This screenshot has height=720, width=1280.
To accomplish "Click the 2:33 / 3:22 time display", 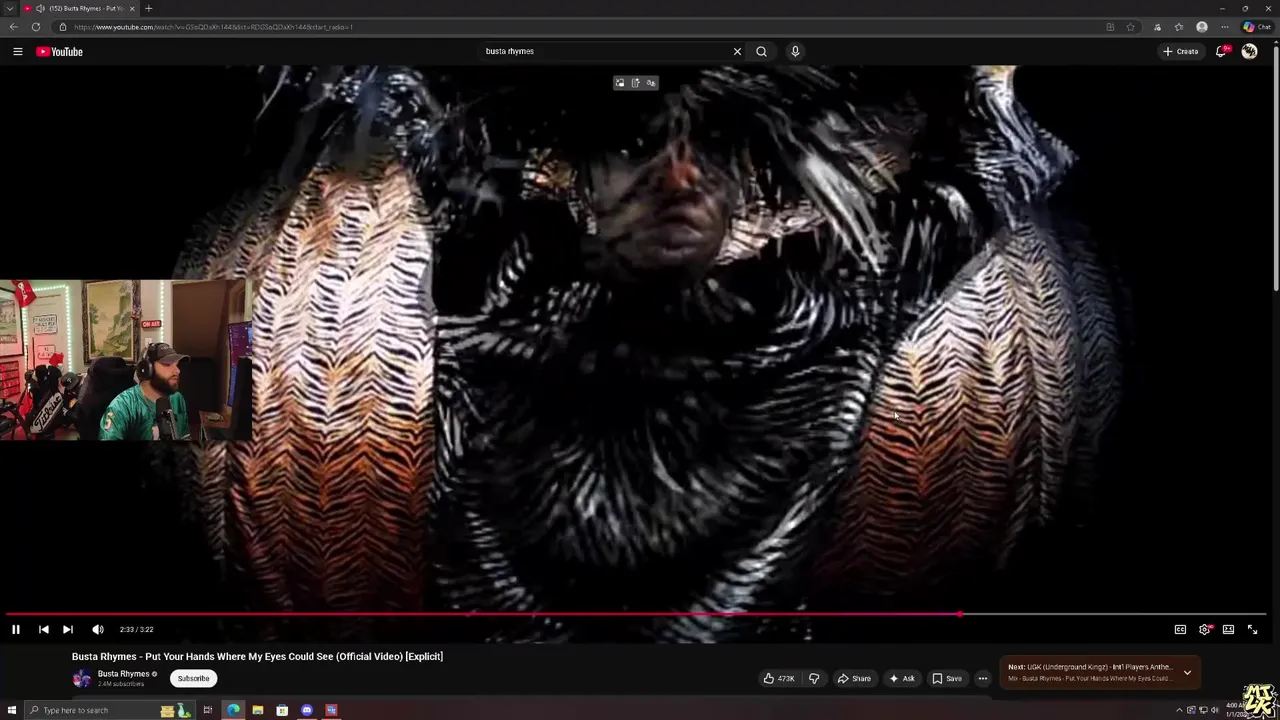I will pos(136,629).
